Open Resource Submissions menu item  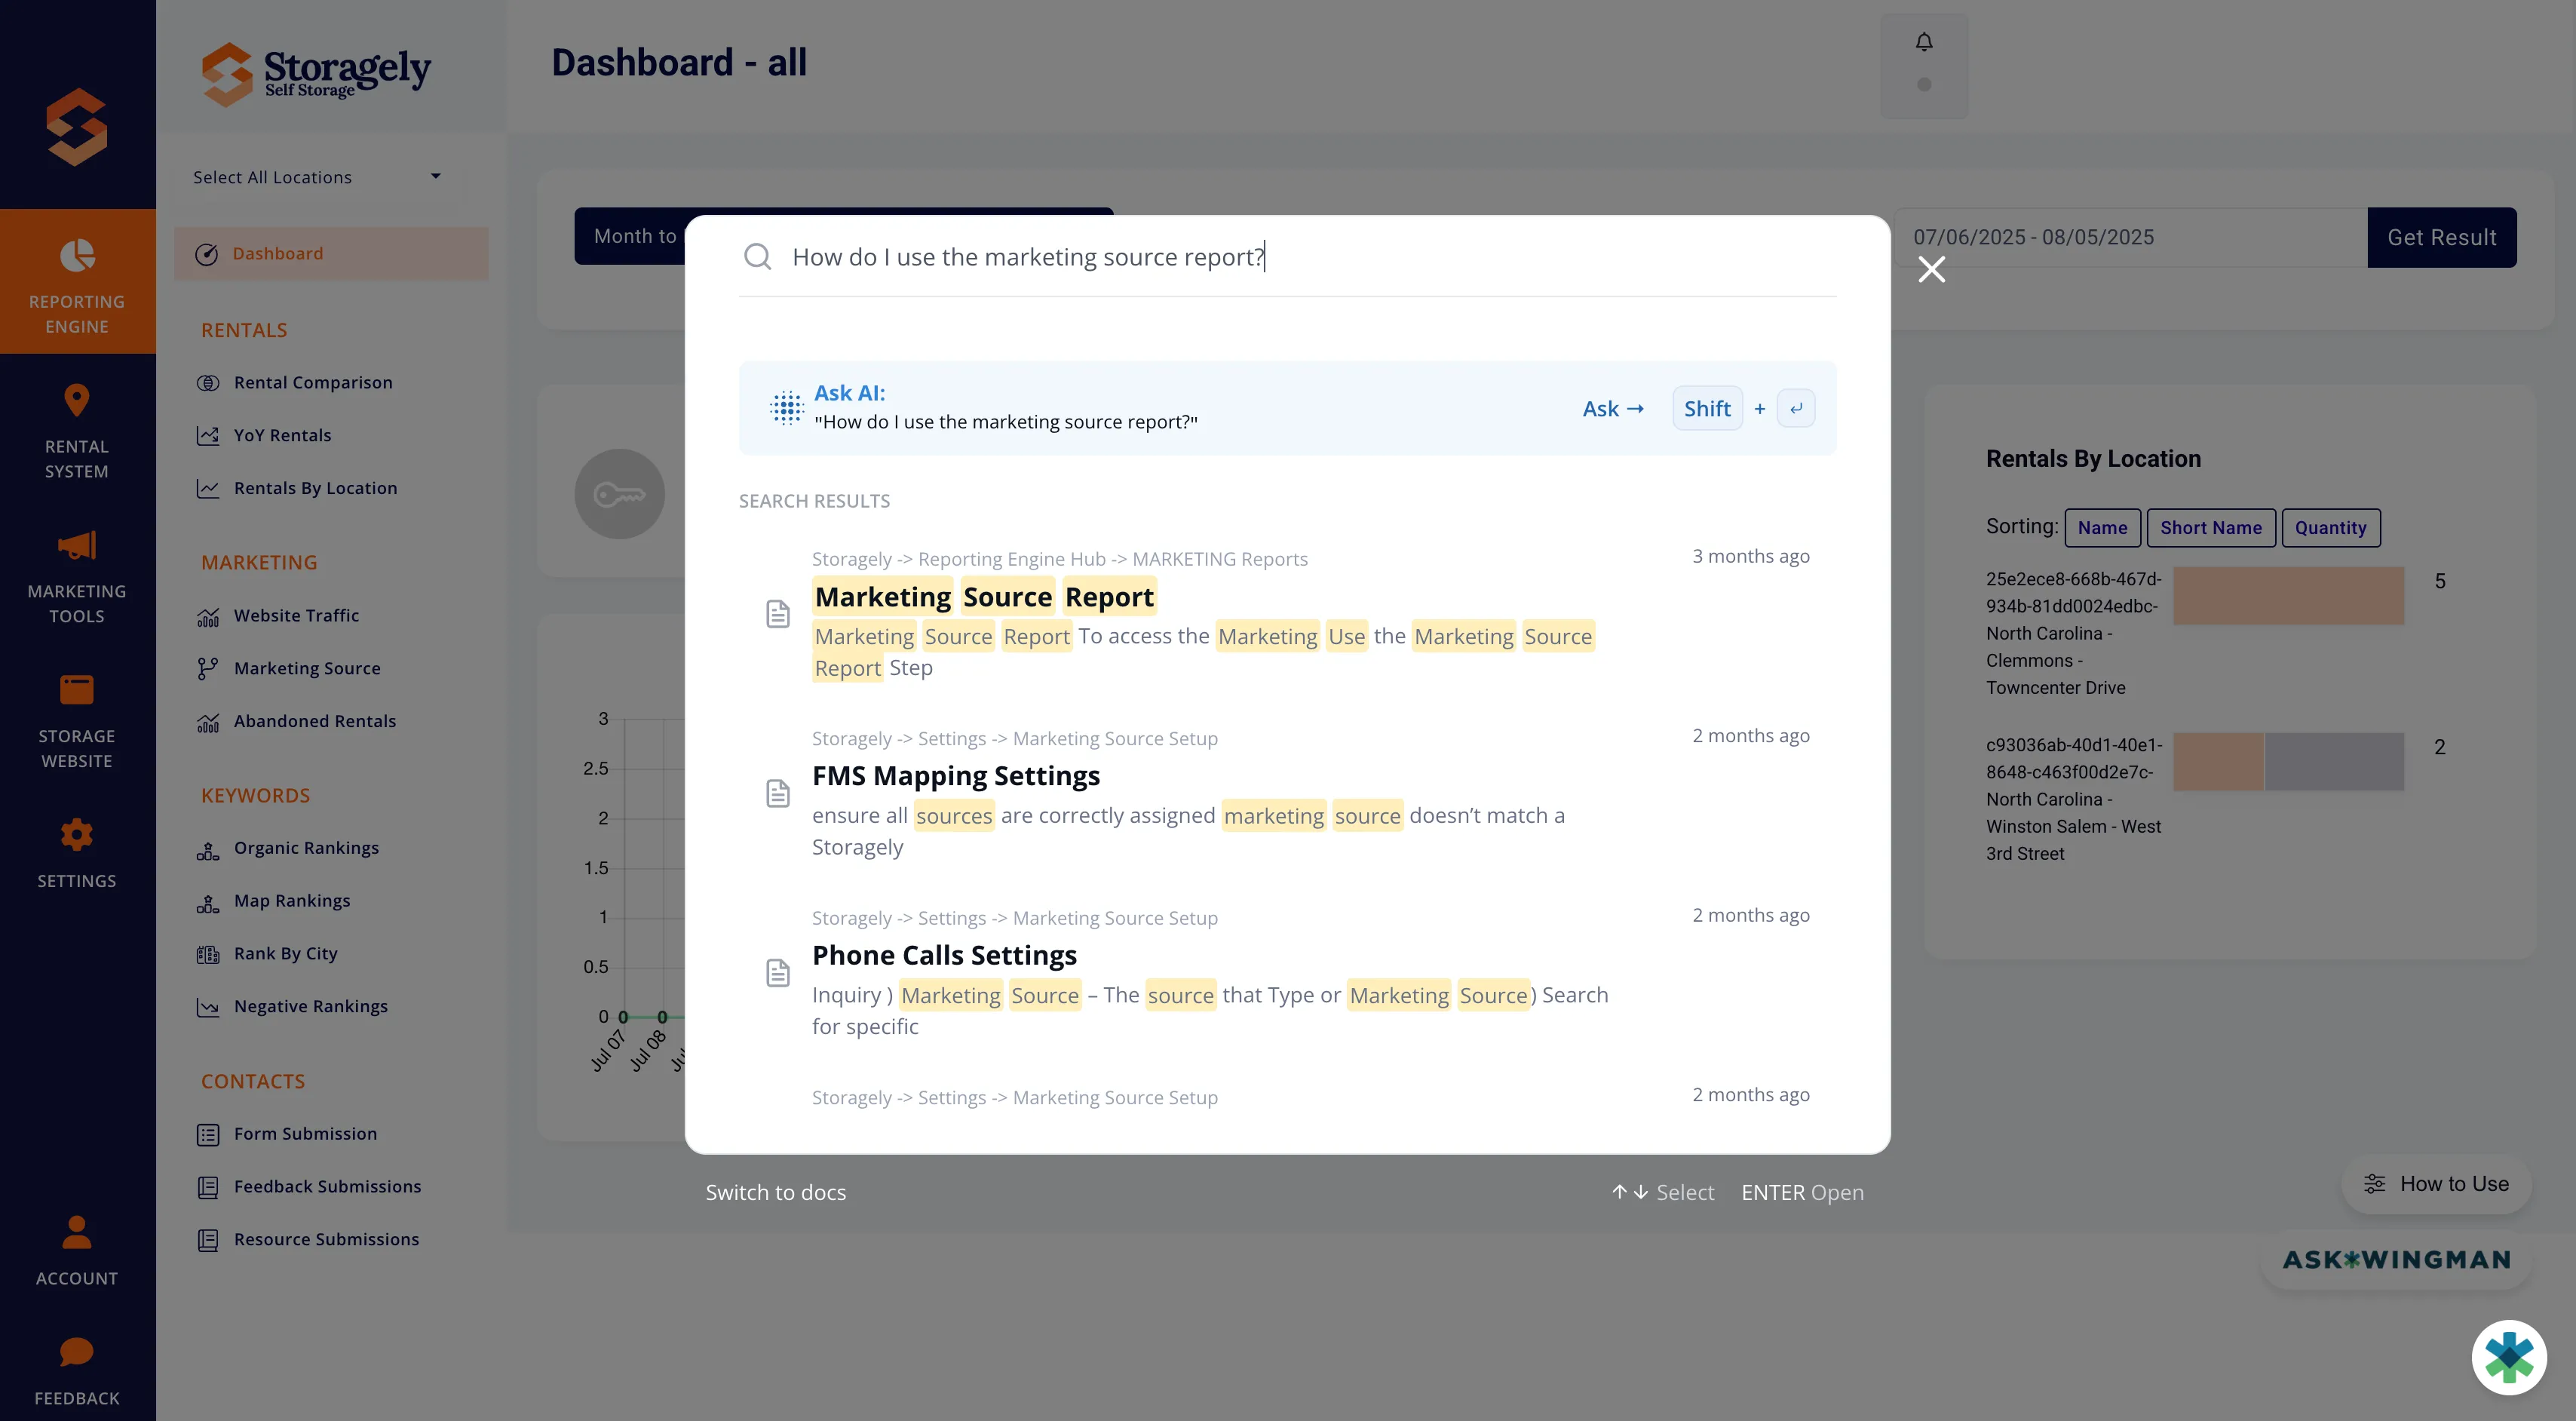point(326,1240)
